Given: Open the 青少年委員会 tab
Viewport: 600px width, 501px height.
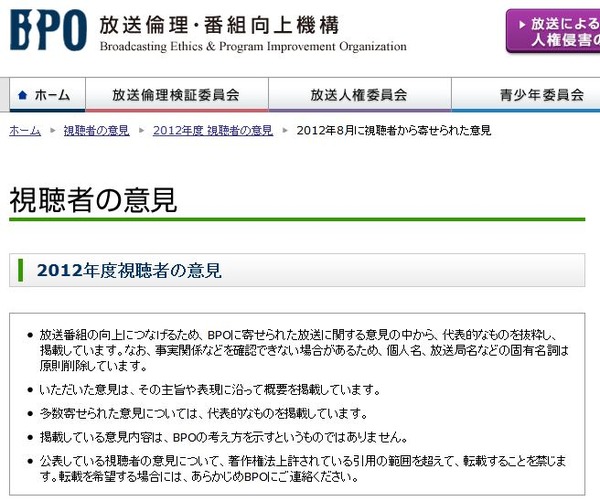Looking at the screenshot, I should pyautogui.click(x=526, y=95).
